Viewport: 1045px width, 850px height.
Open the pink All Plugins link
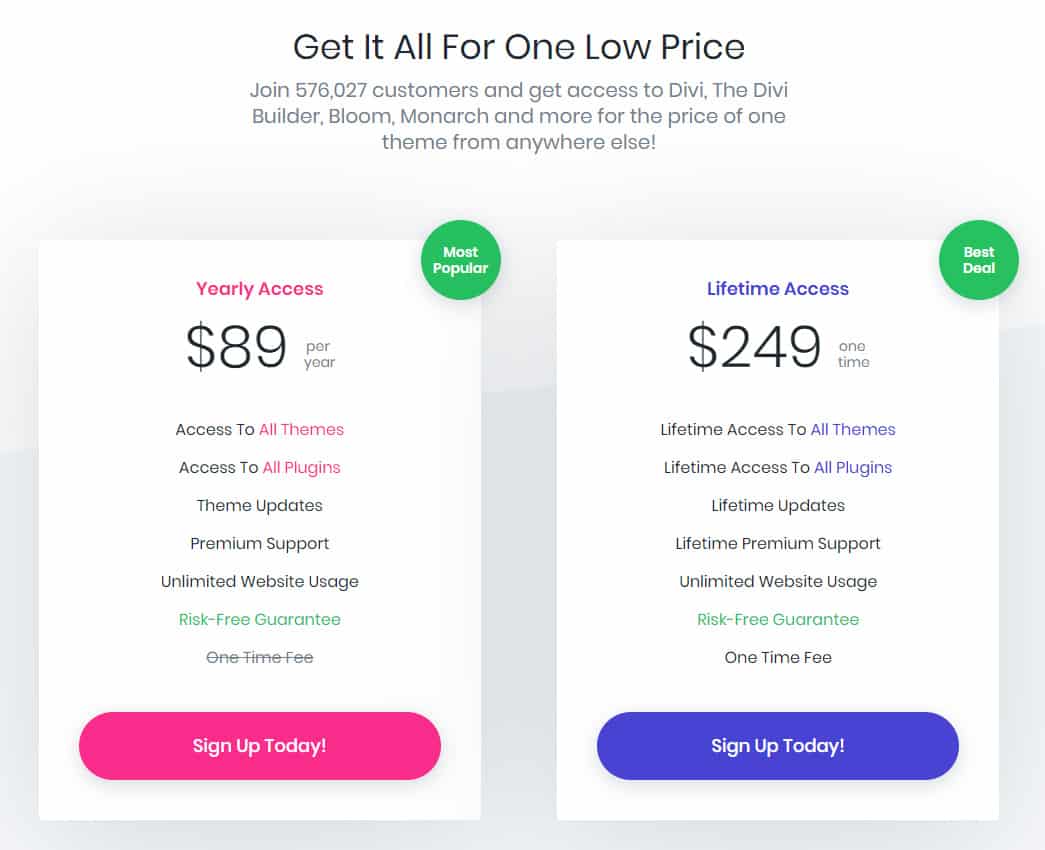301,468
